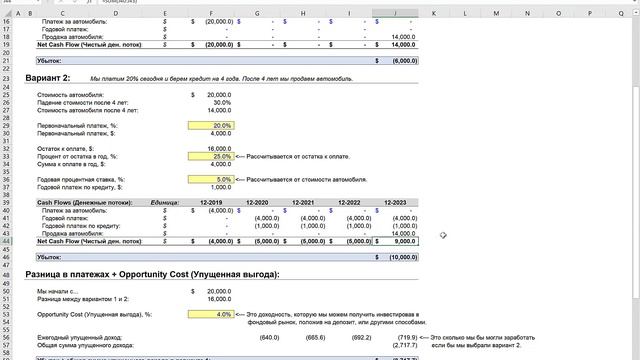The width and height of the screenshot is (640, 360).
Task: Select 'Годовая процентная ставка, %:' label
Action: [81, 179]
